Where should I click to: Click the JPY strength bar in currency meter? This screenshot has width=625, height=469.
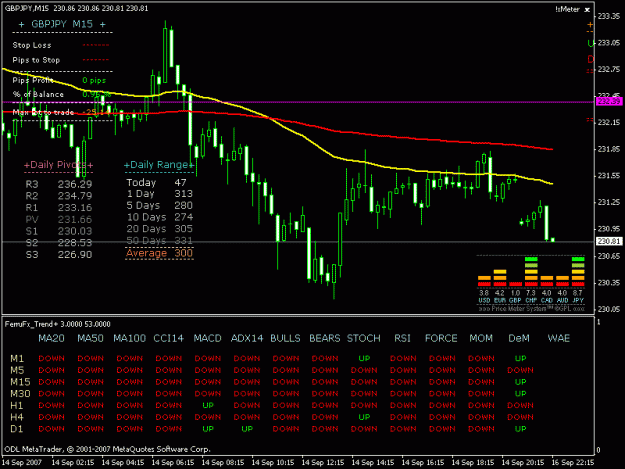pyautogui.click(x=578, y=272)
